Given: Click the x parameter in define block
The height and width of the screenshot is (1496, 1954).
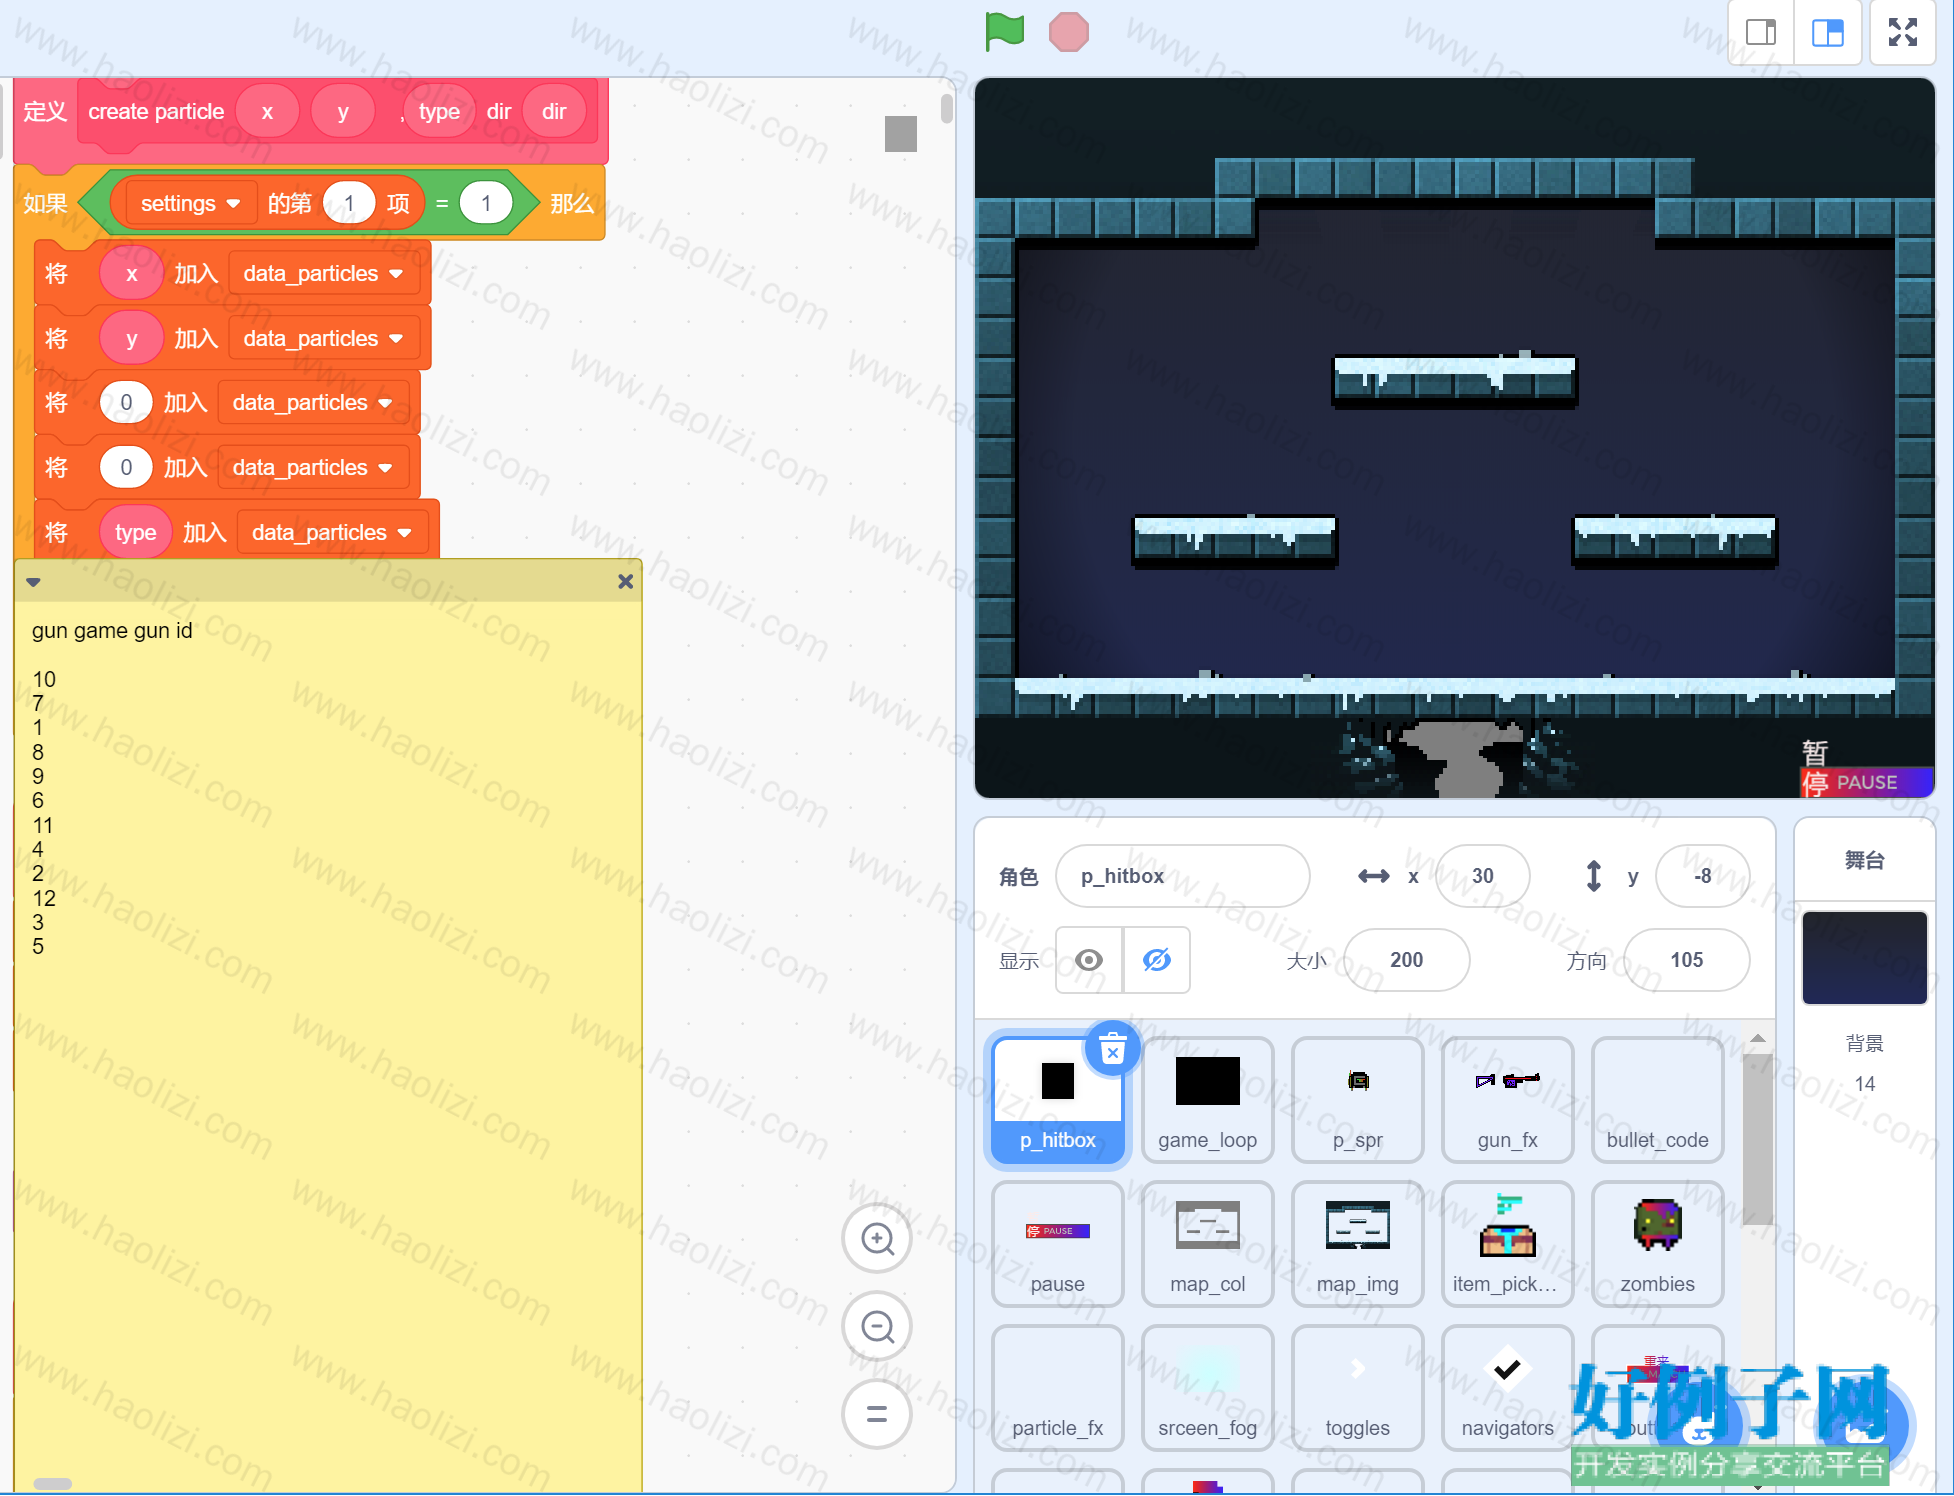Looking at the screenshot, I should tap(267, 112).
